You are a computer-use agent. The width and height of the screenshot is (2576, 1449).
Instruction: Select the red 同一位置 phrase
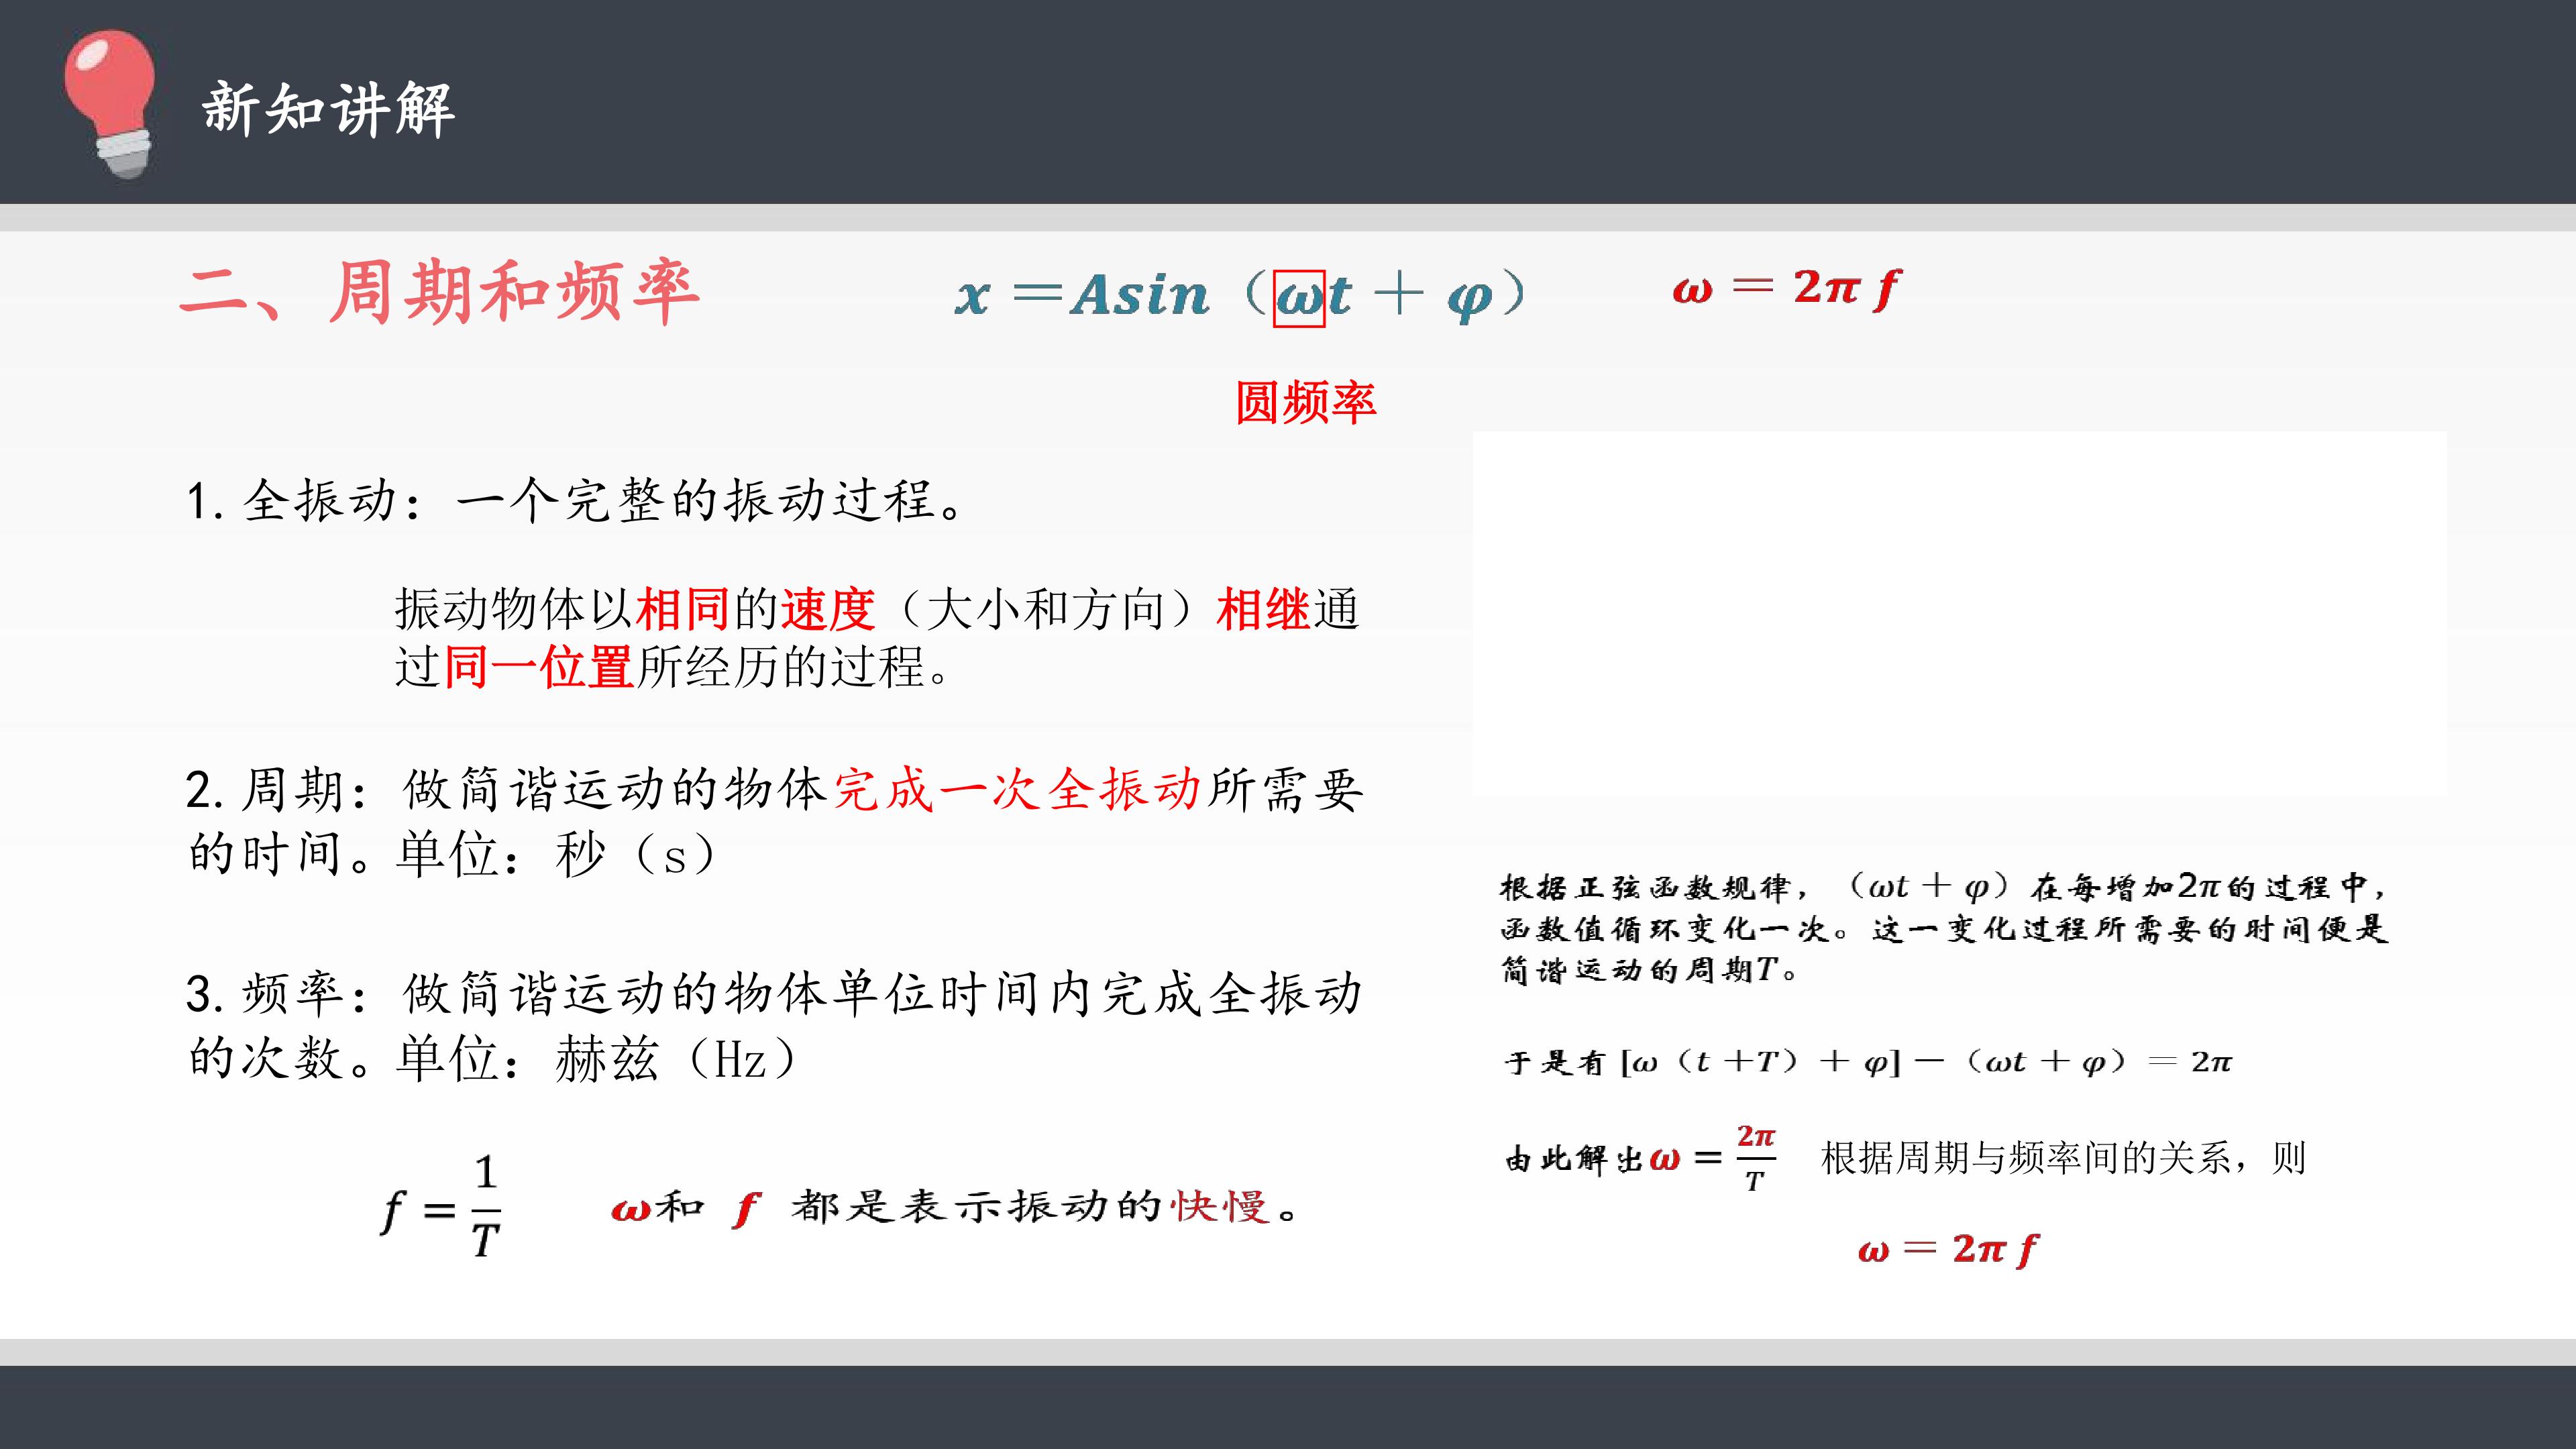point(538,667)
